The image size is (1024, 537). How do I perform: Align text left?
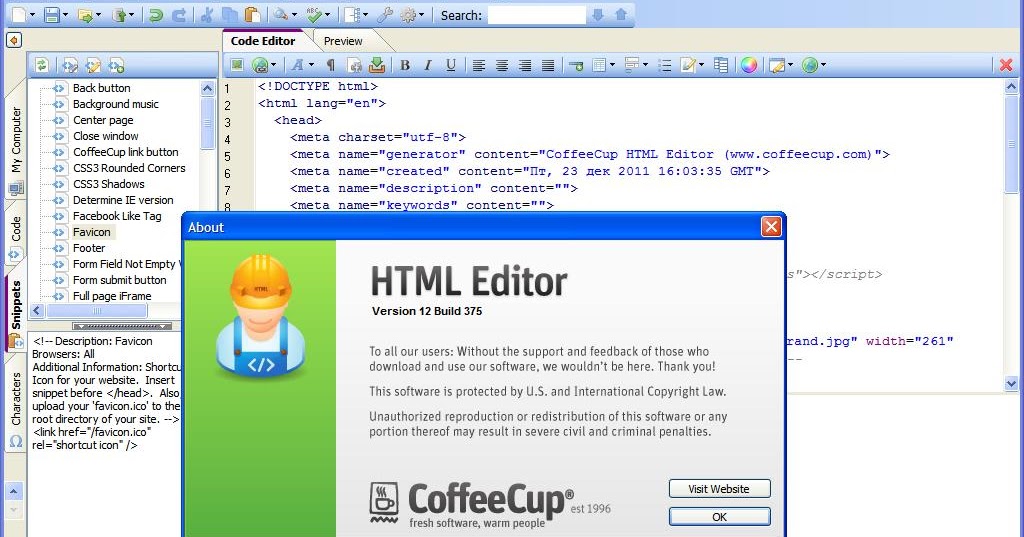(x=479, y=65)
